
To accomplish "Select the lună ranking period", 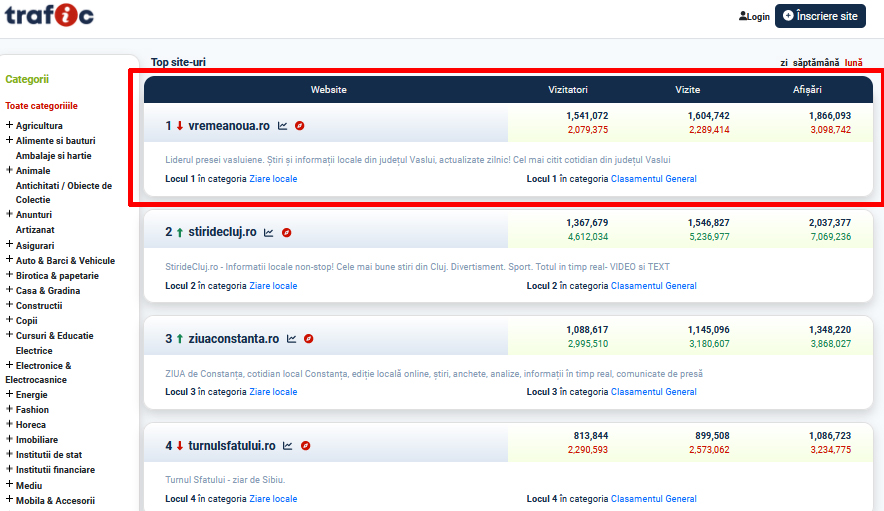I will [x=854, y=63].
